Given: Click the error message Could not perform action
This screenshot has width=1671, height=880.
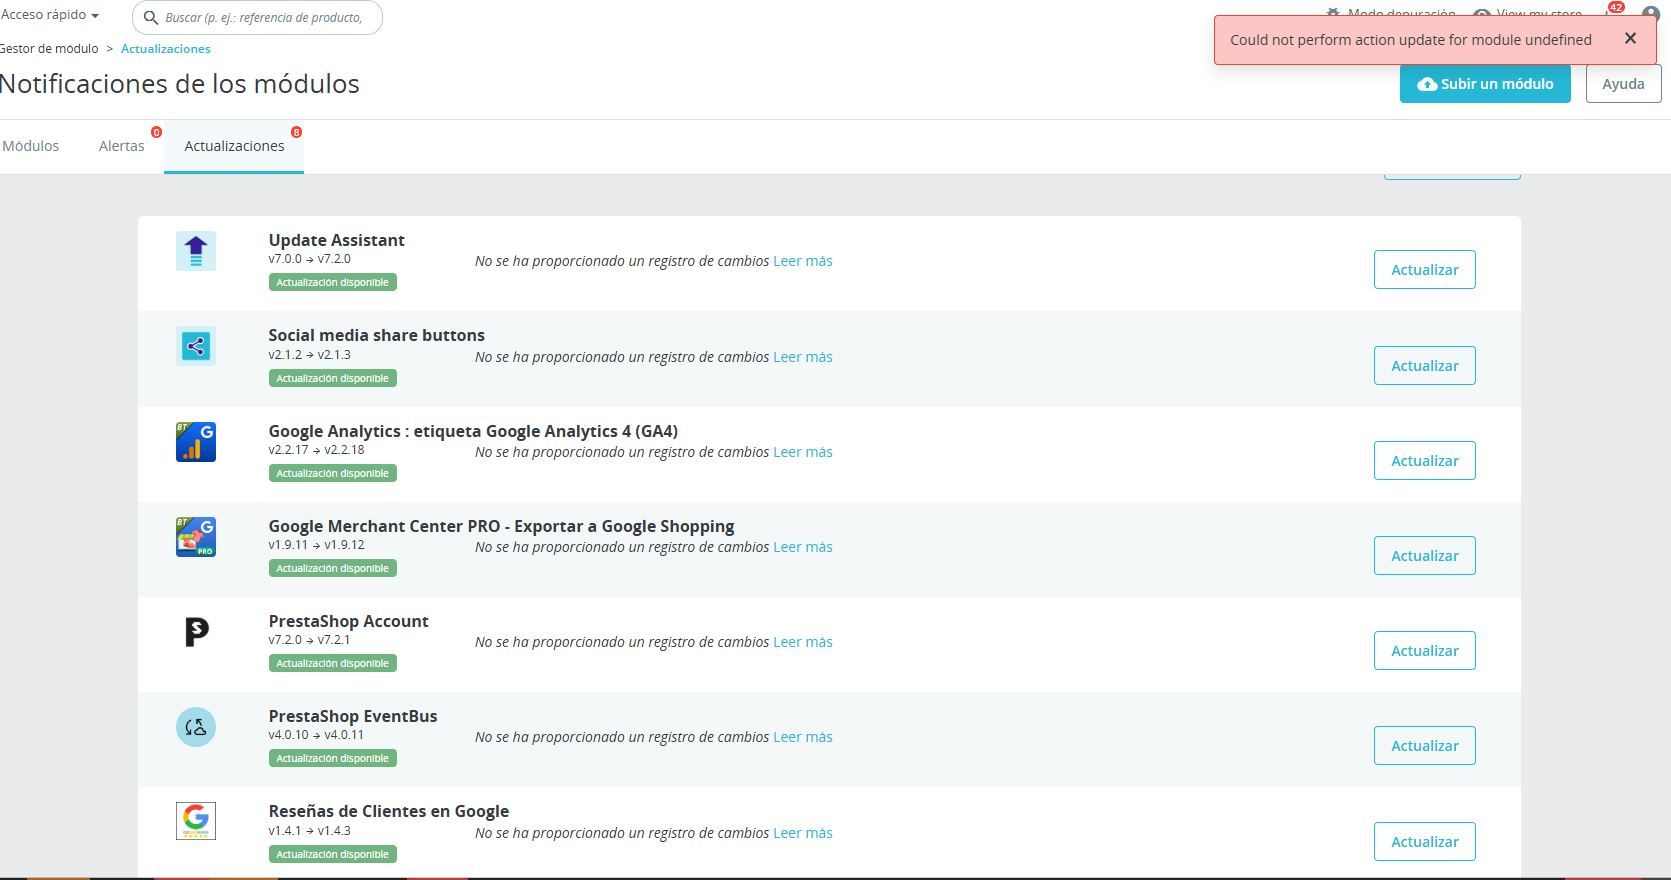Looking at the screenshot, I should click(x=1410, y=40).
